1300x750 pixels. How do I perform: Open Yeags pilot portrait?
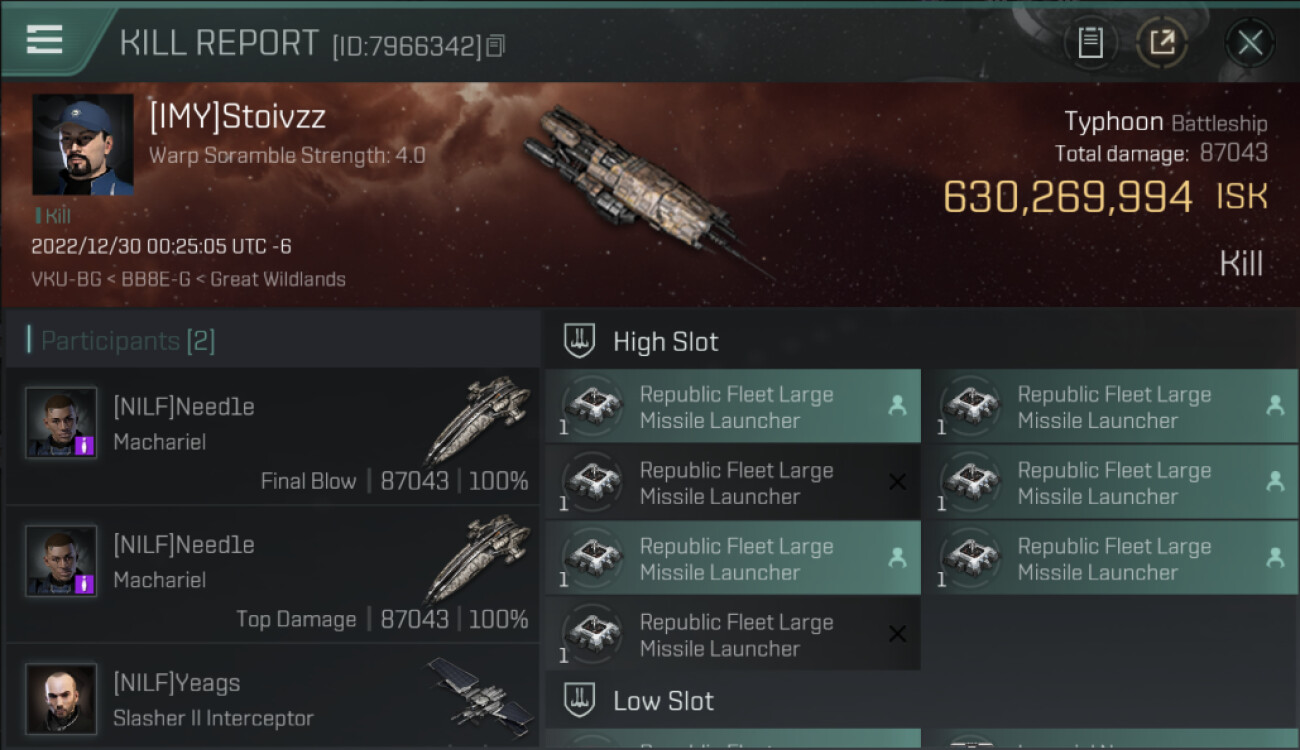[61, 698]
